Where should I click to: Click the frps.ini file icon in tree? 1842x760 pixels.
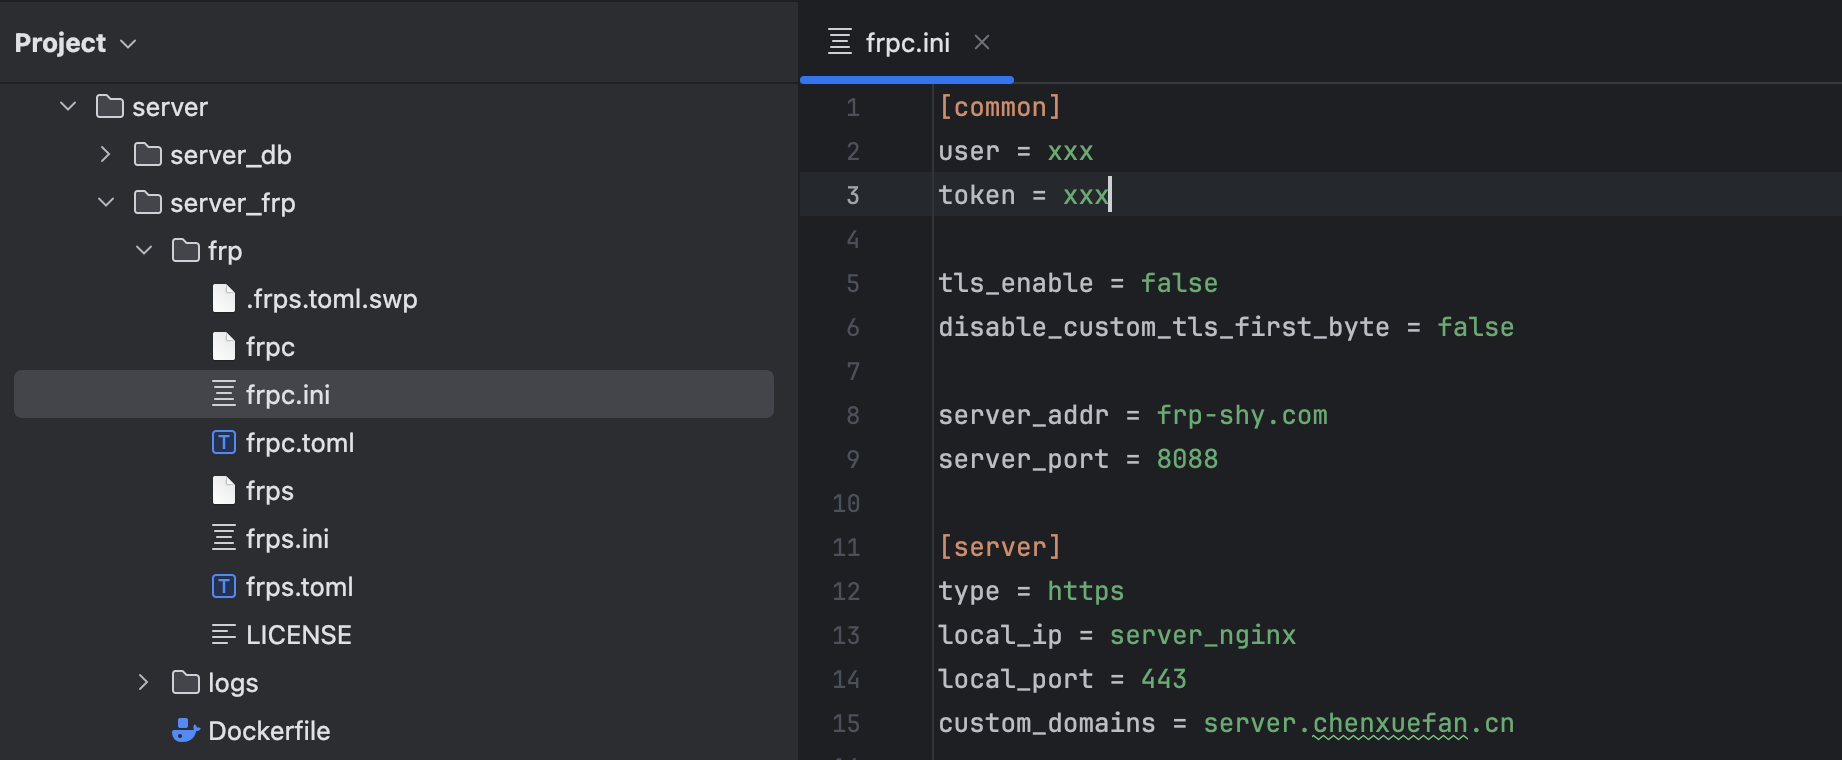coord(224,539)
